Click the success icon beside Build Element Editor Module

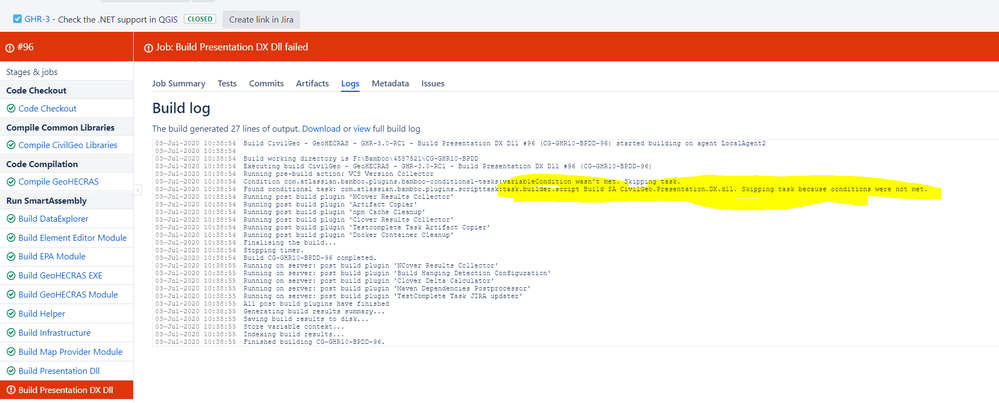coord(11,238)
